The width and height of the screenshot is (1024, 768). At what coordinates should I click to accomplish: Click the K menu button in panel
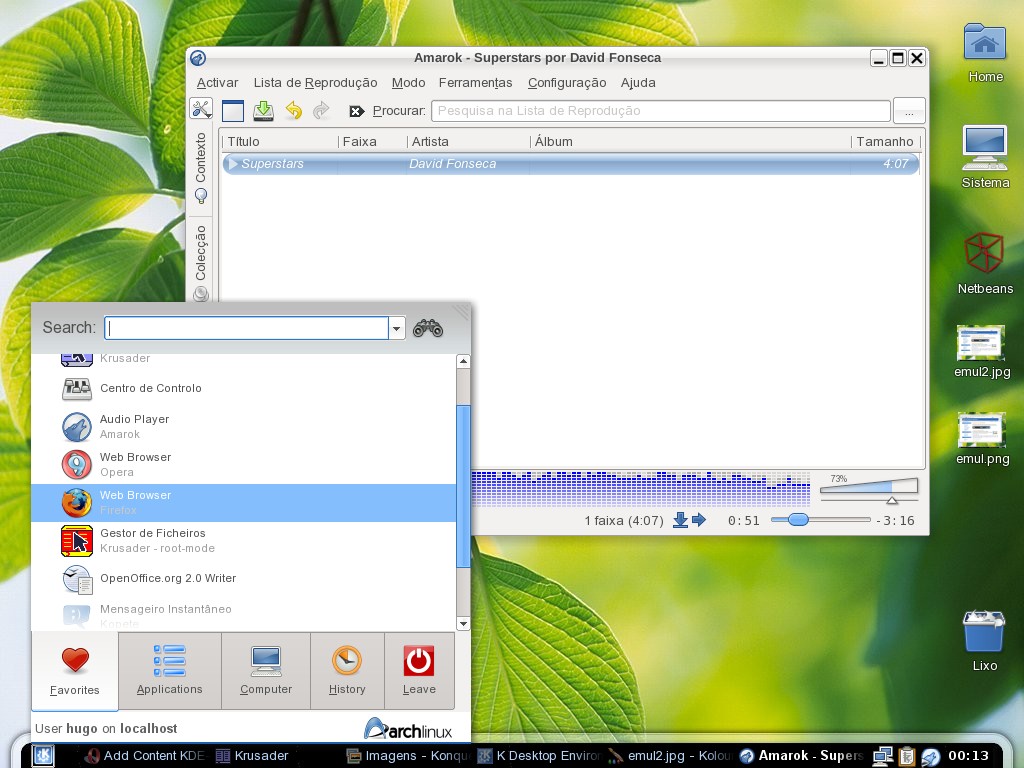tap(43, 756)
